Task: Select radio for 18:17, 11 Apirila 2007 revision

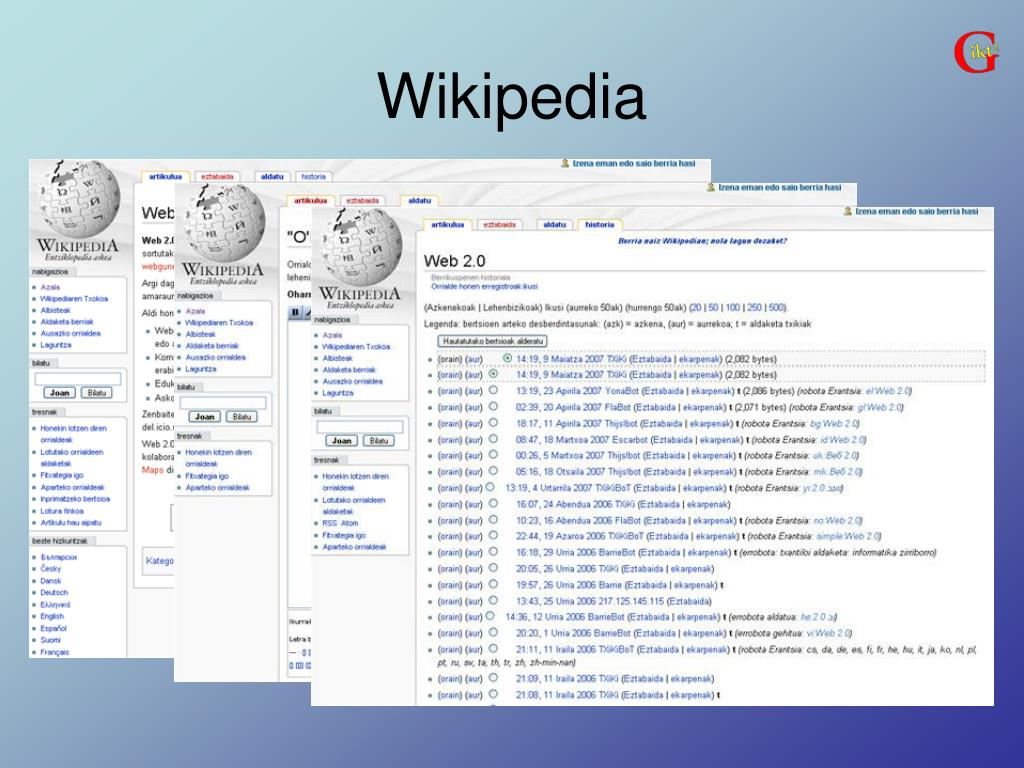Action: coord(493,423)
